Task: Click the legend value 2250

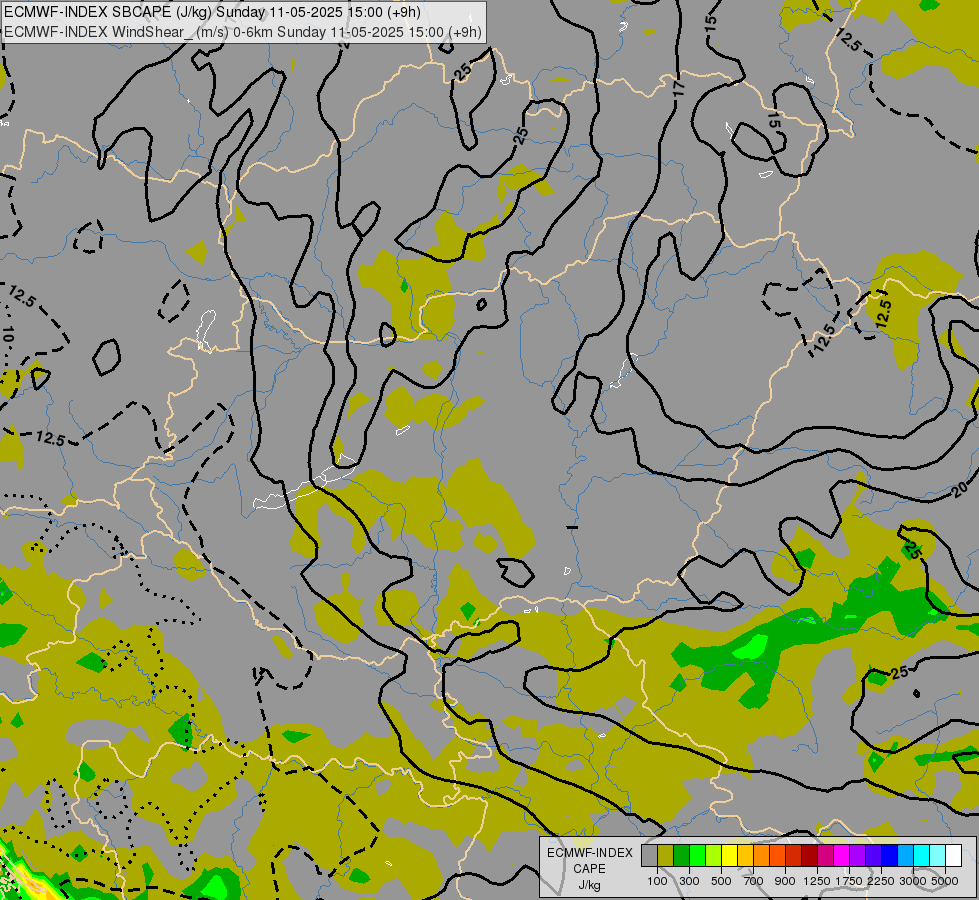Action: coord(881,881)
